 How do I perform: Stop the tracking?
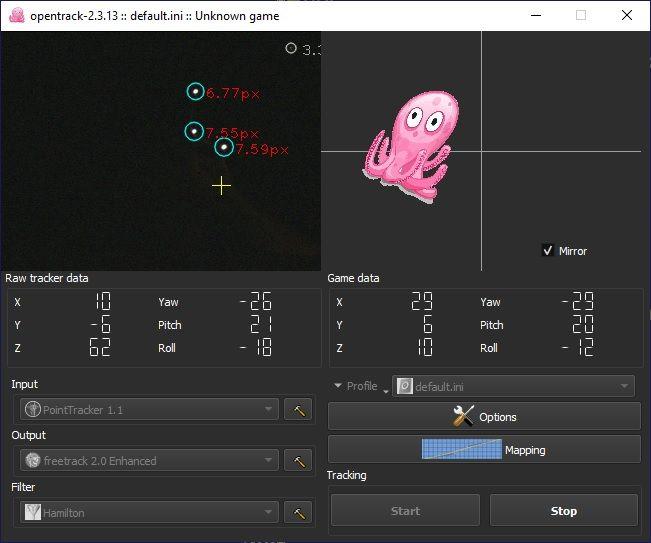pos(563,511)
